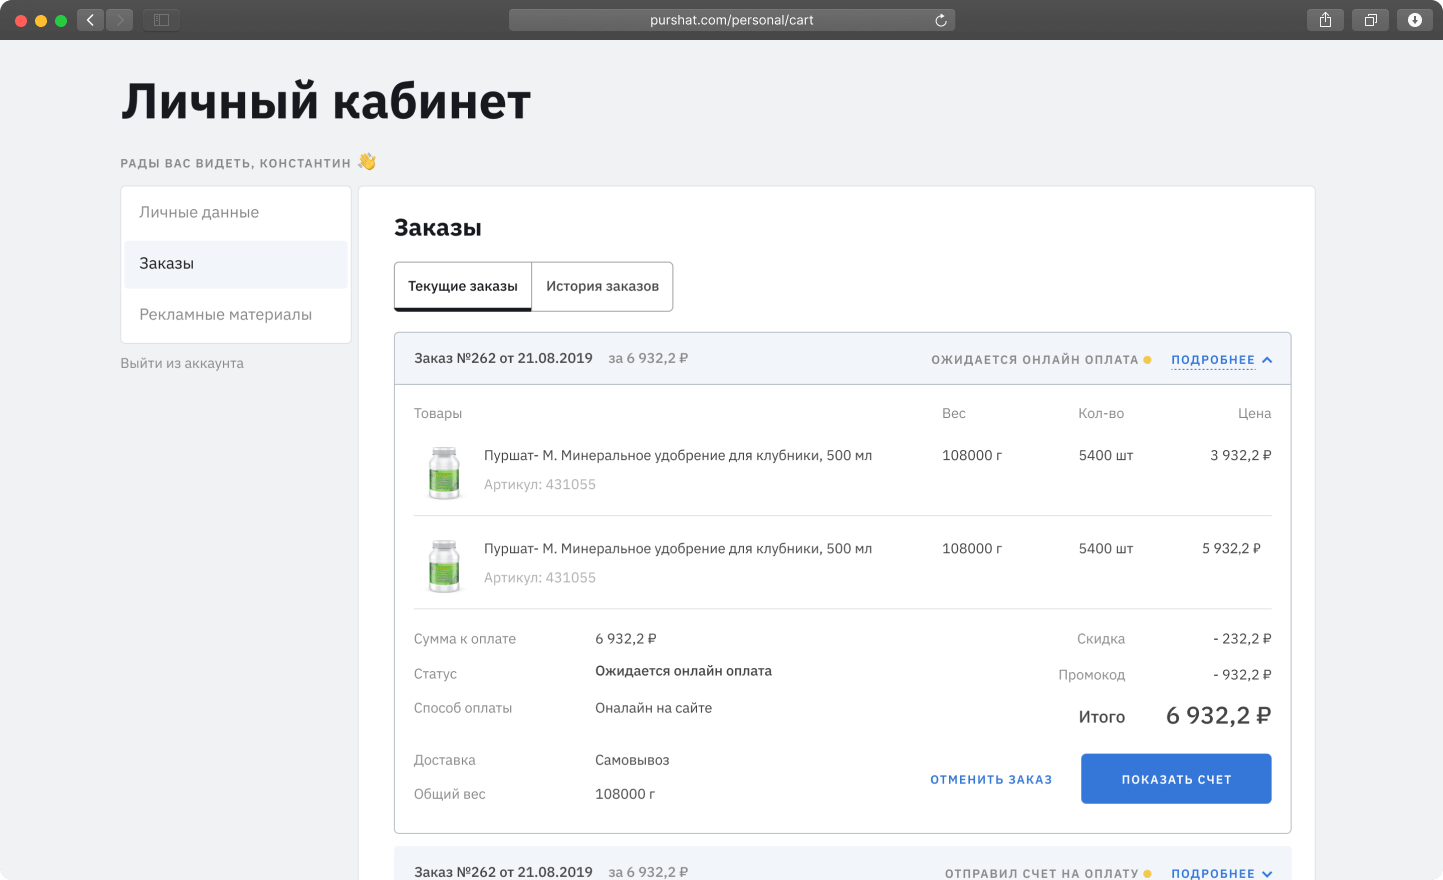This screenshot has width=1443, height=880.
Task: Show all tabs overview icon
Action: pos(1370,20)
